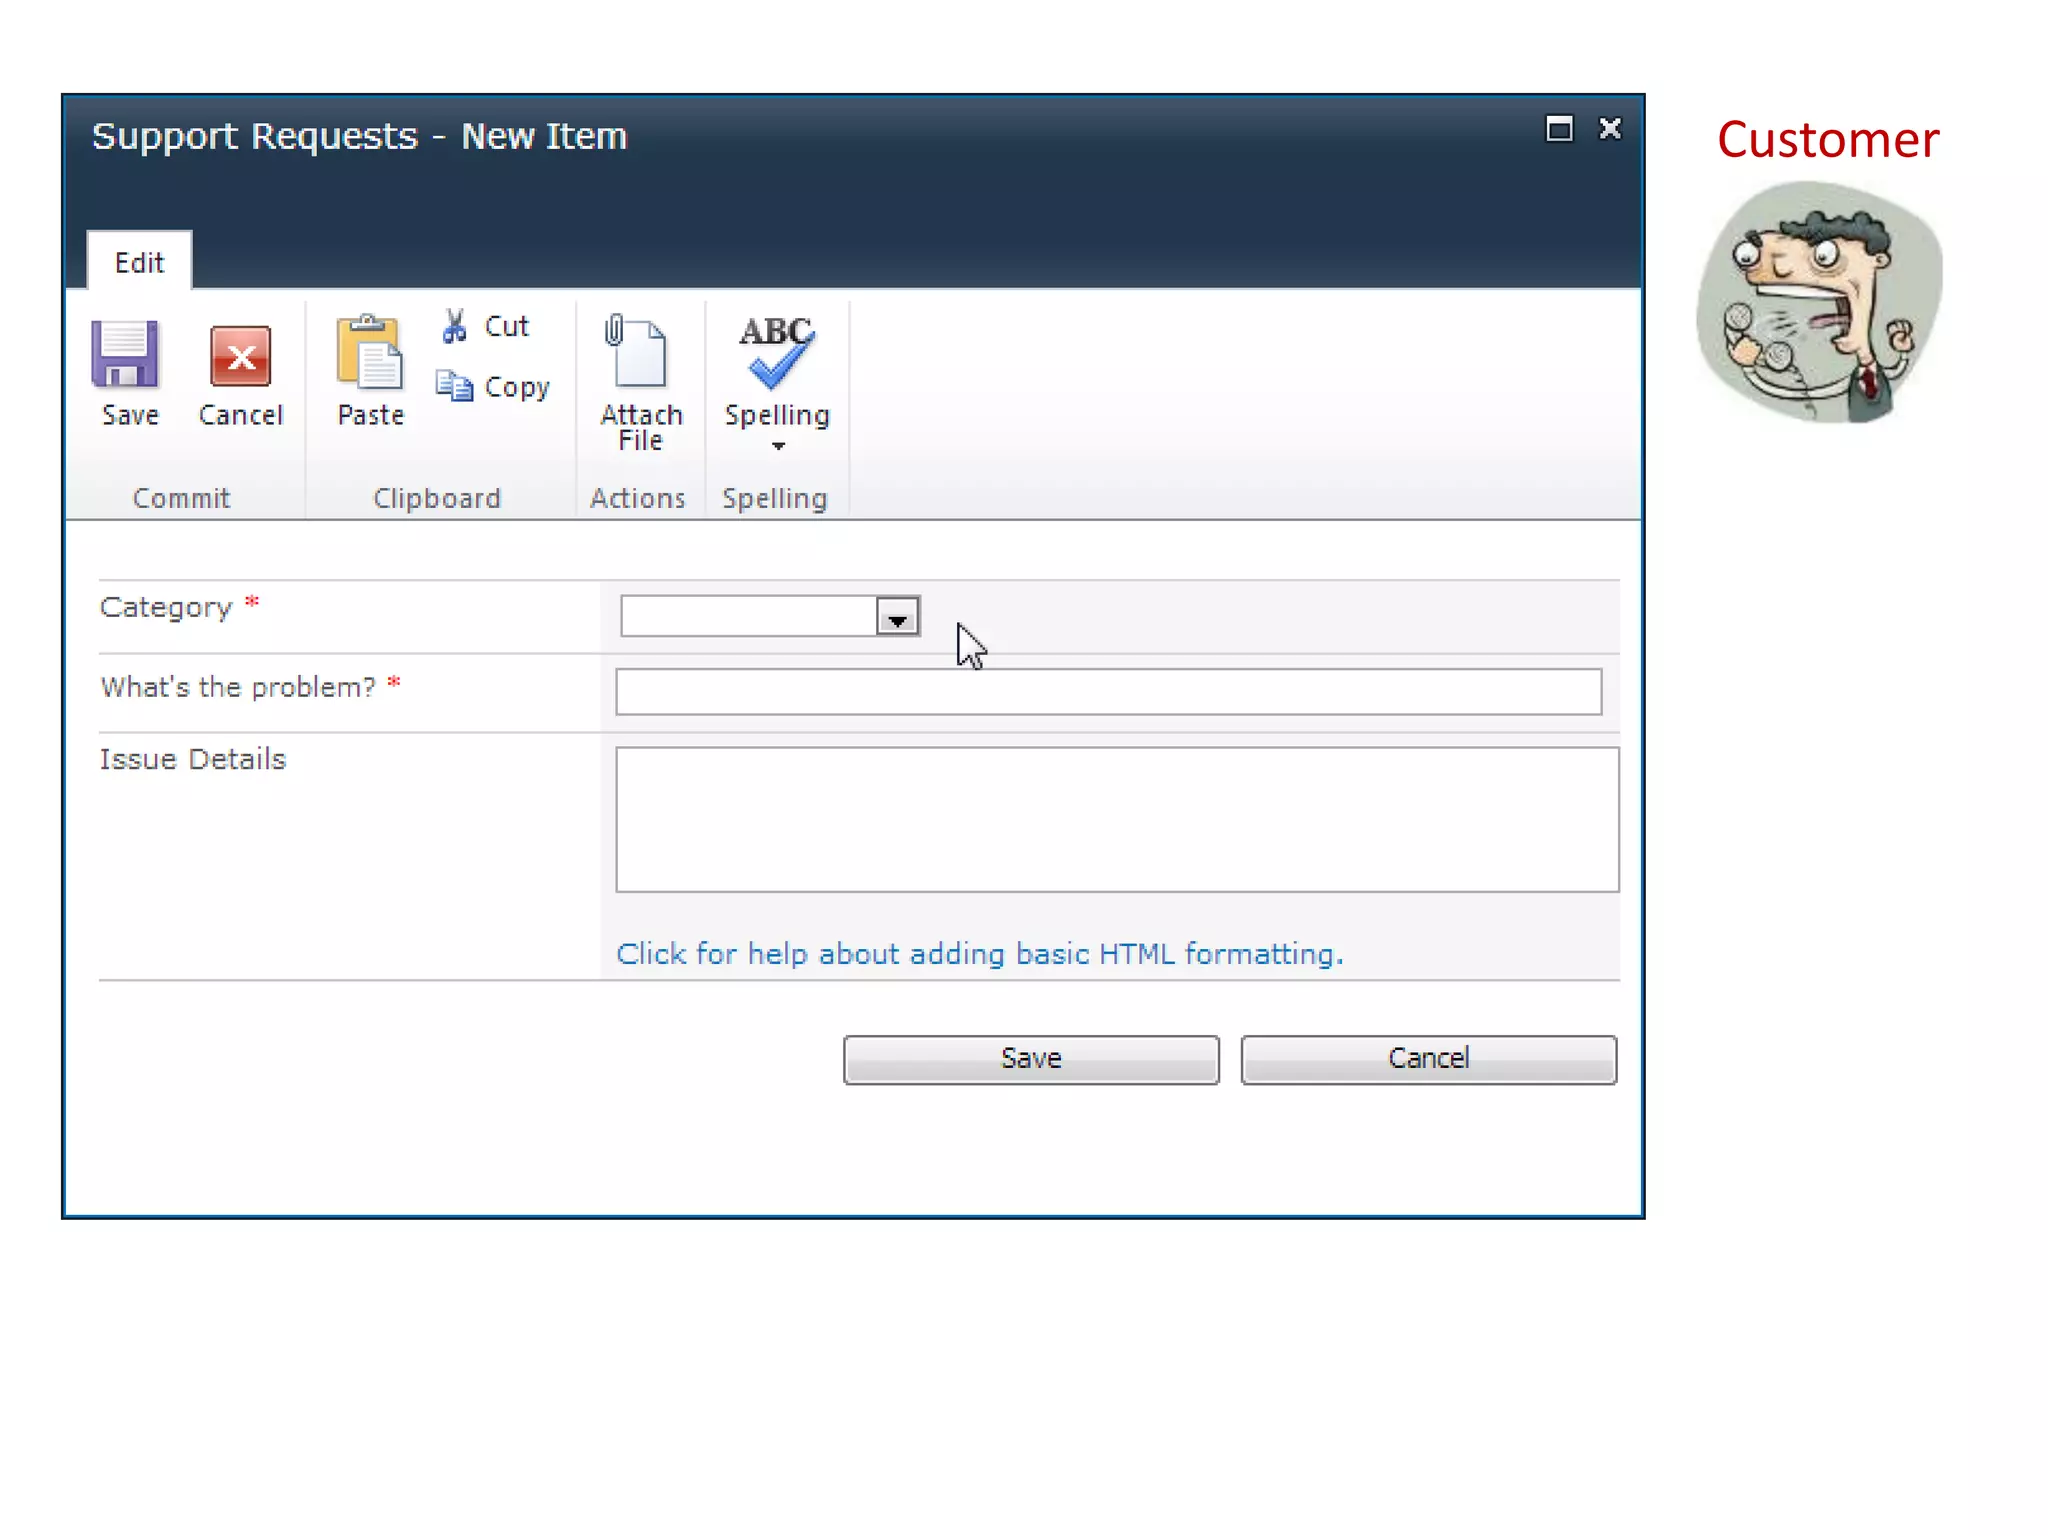Expand the Spelling dropdown arrow

[x=778, y=446]
